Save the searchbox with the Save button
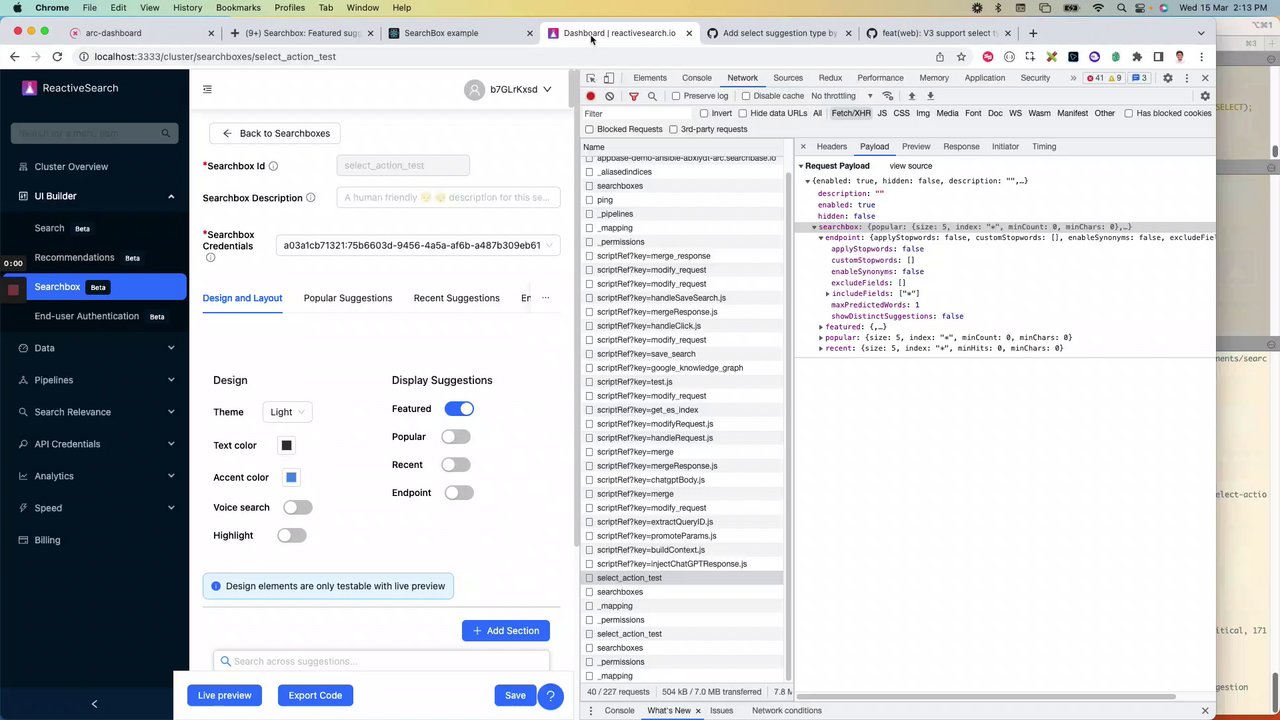The width and height of the screenshot is (1280, 720). click(515, 696)
